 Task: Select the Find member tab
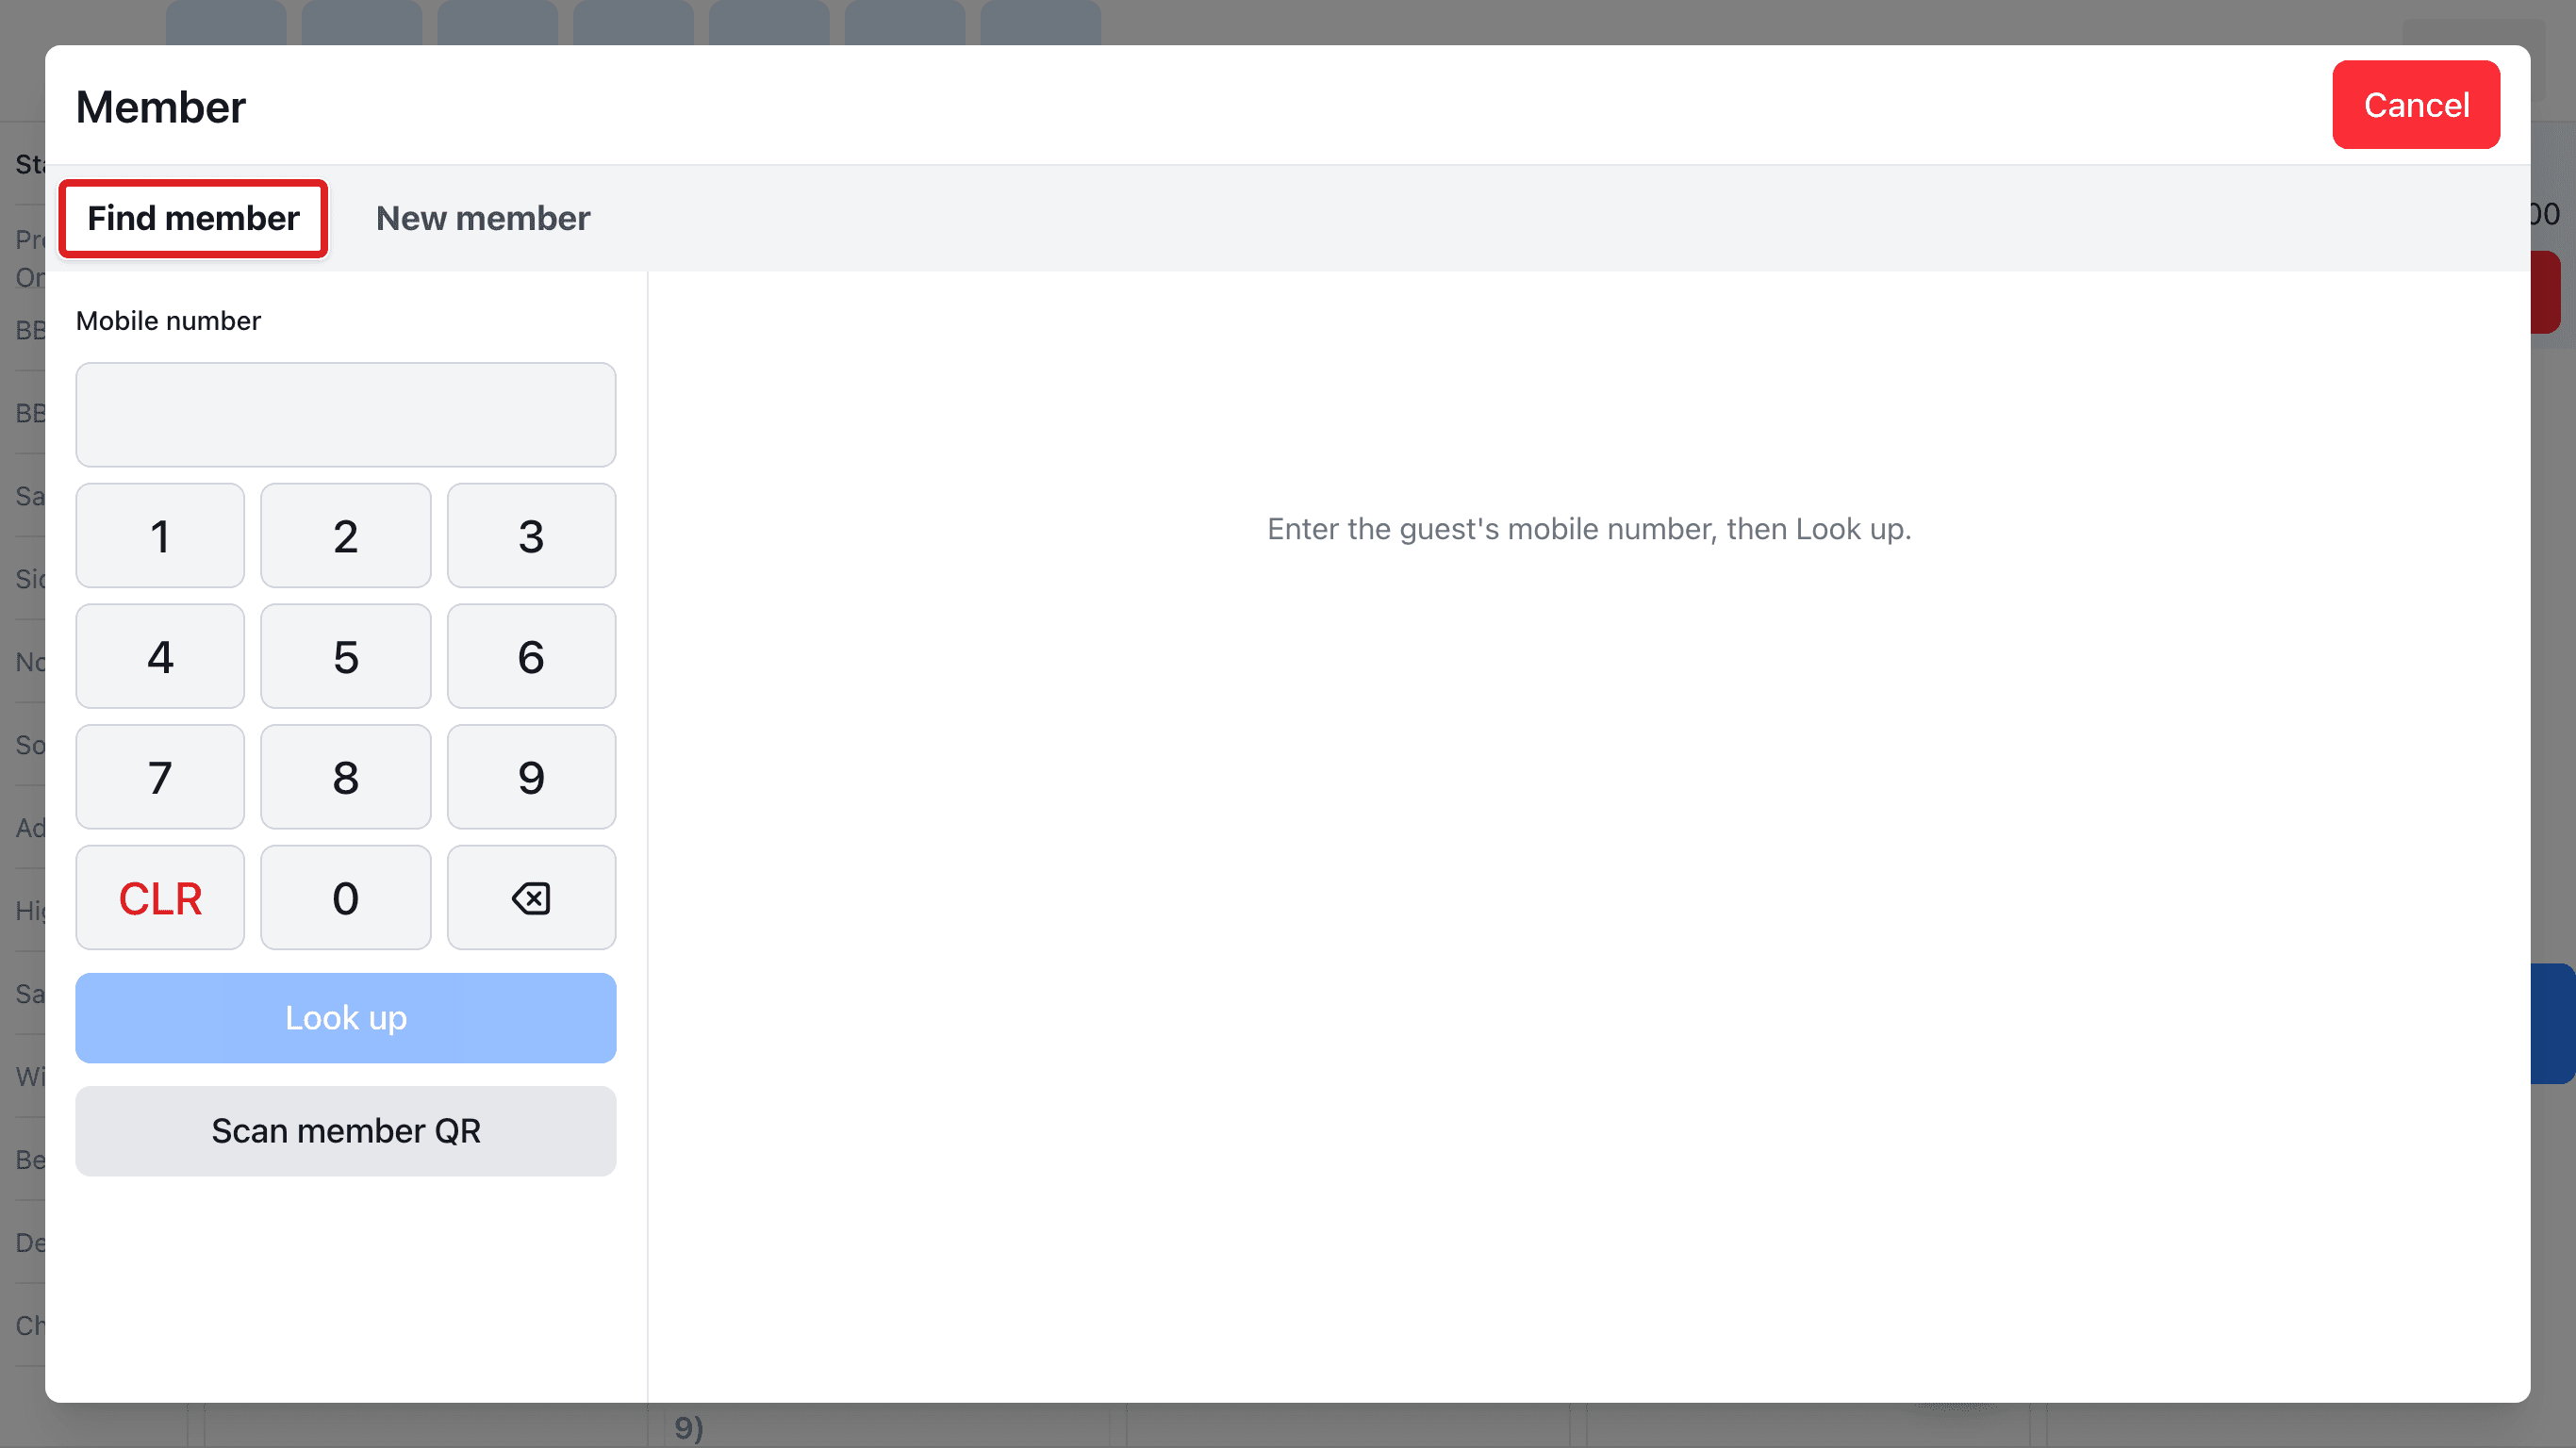(193, 218)
